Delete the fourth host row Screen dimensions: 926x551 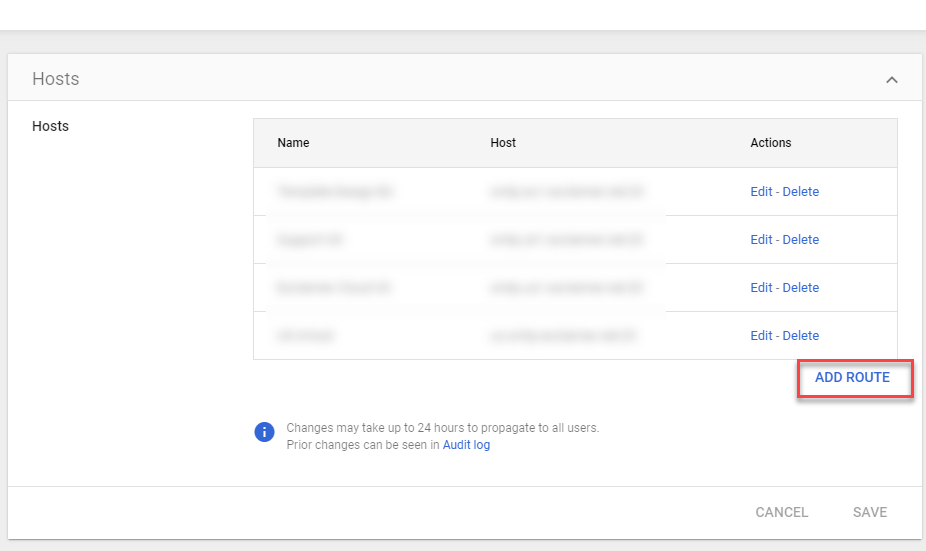point(800,336)
